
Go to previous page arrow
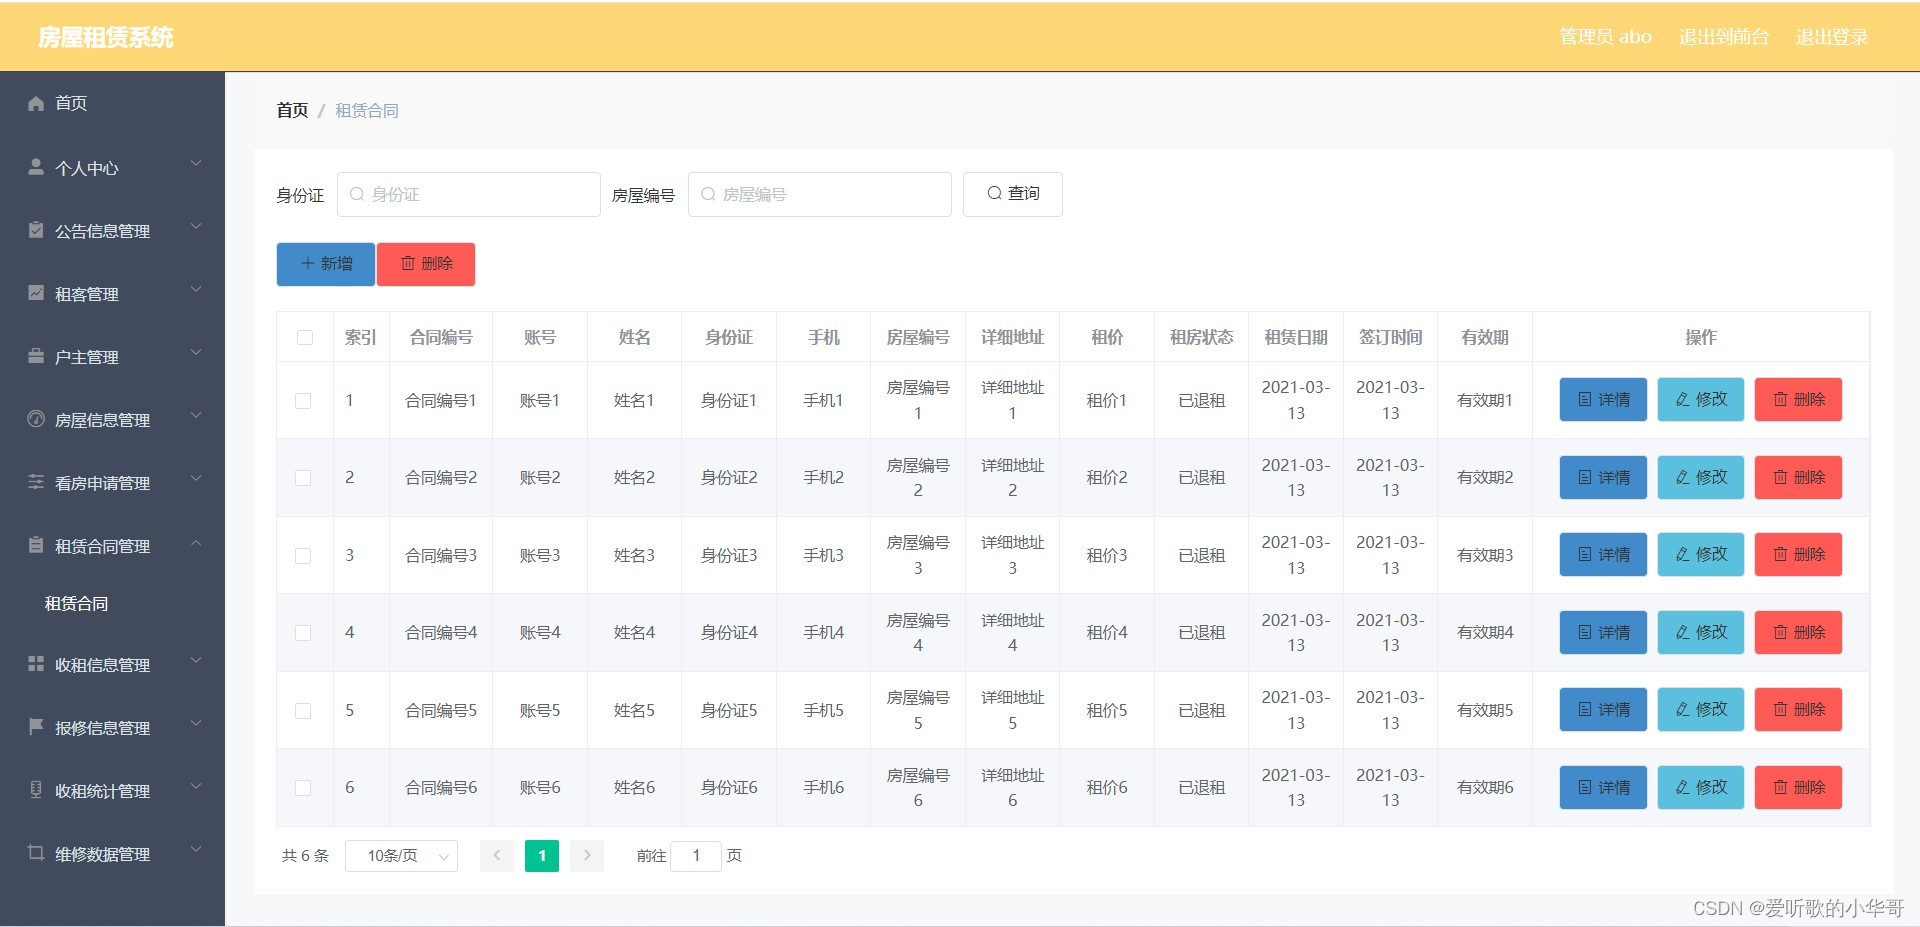pyautogui.click(x=497, y=856)
